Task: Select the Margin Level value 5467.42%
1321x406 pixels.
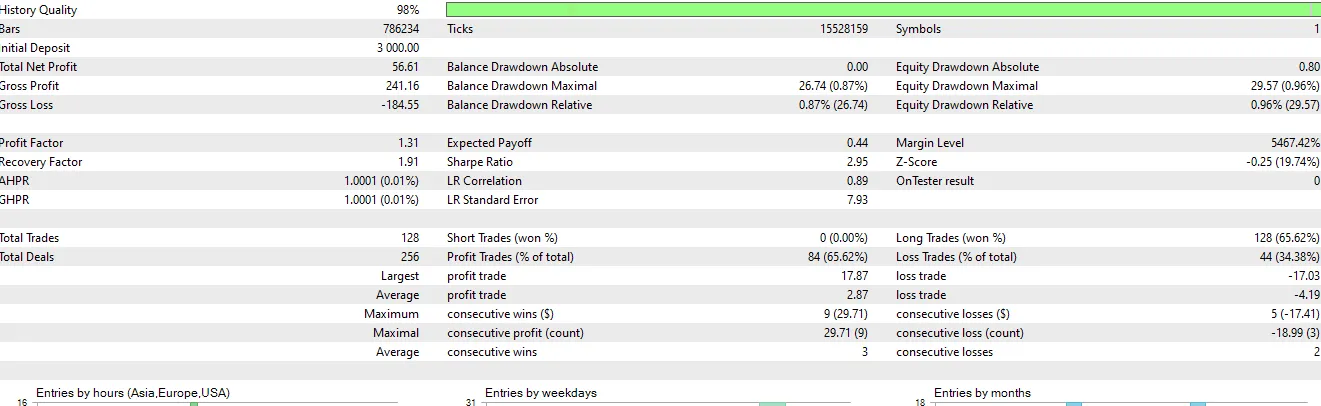Action: (x=1287, y=143)
